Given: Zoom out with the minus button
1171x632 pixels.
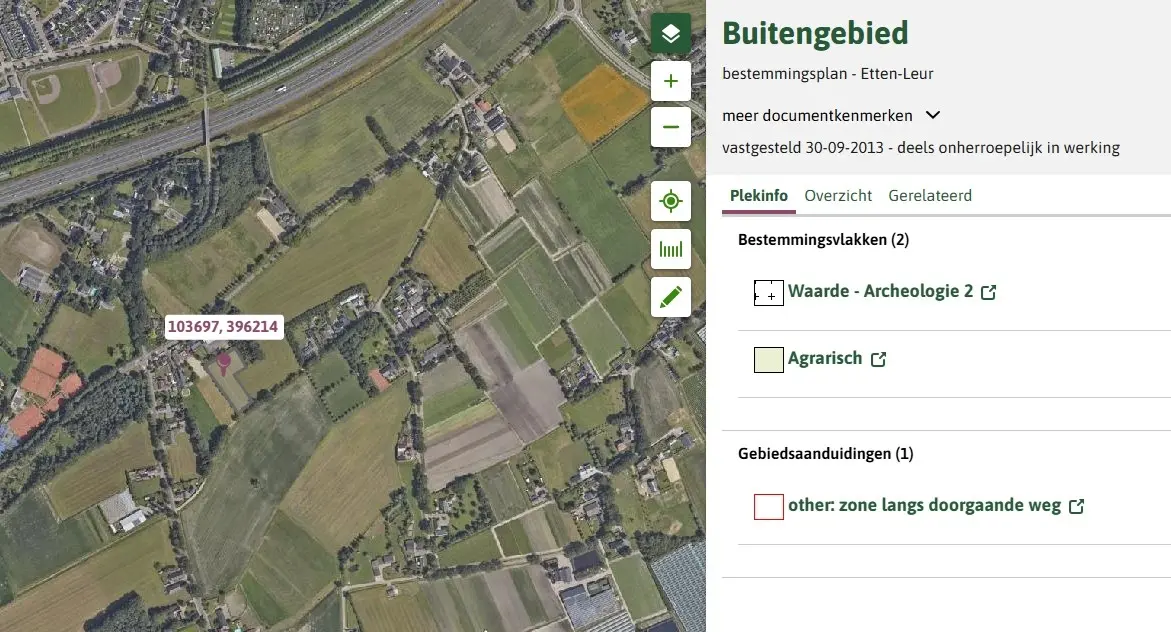Looking at the screenshot, I should point(671,127).
